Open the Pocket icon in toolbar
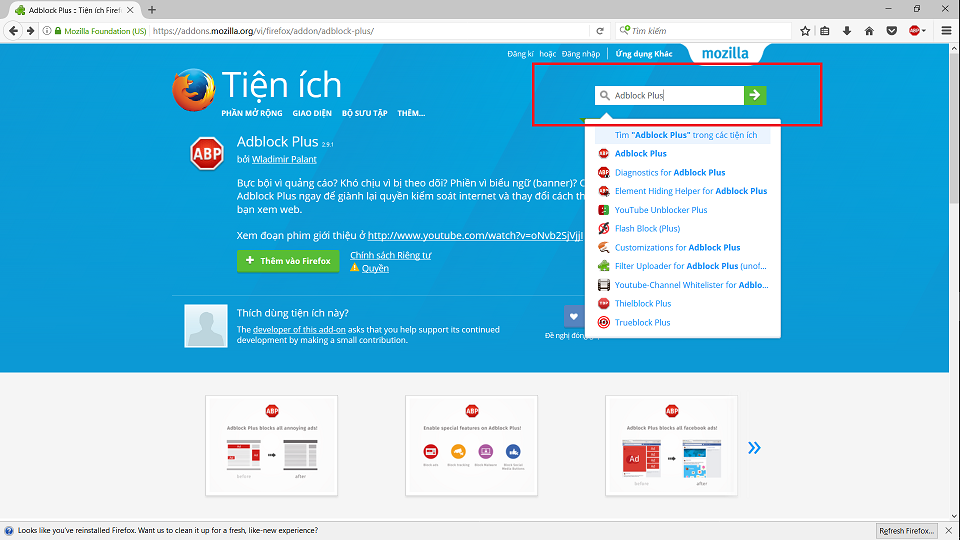This screenshot has height=540, width=960. 891,31
